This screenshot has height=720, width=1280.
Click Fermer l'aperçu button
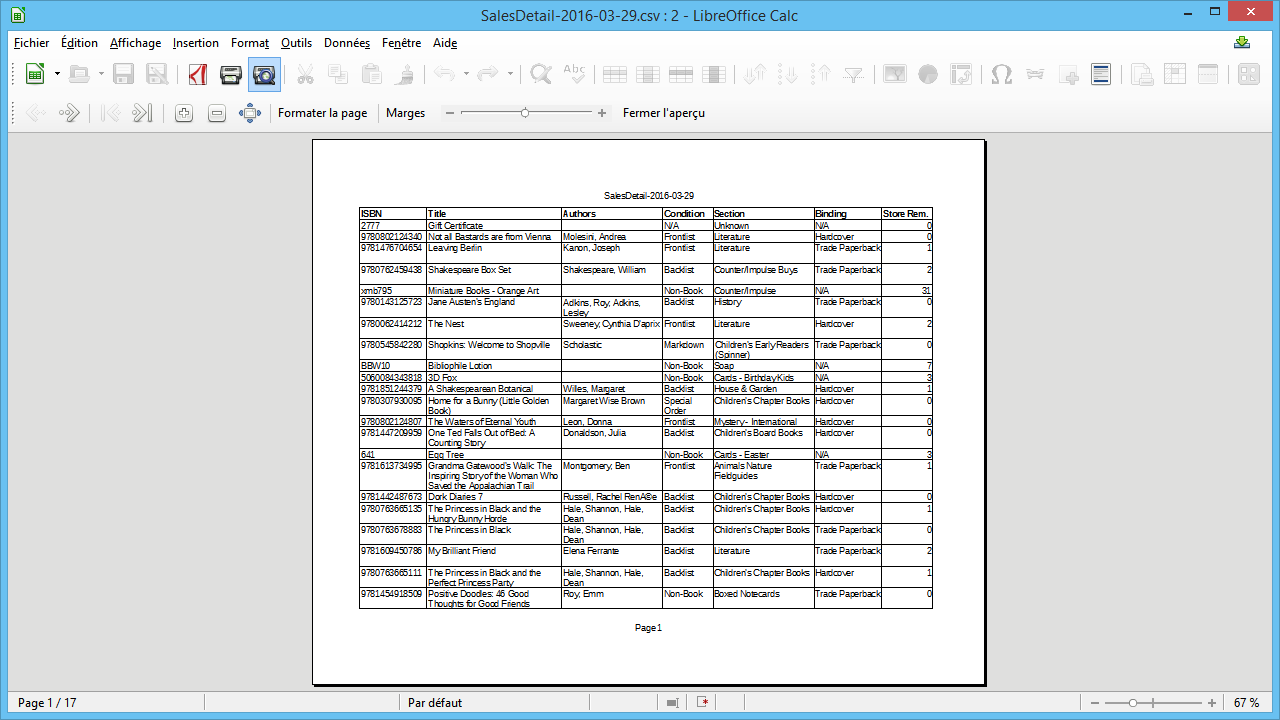pos(664,113)
